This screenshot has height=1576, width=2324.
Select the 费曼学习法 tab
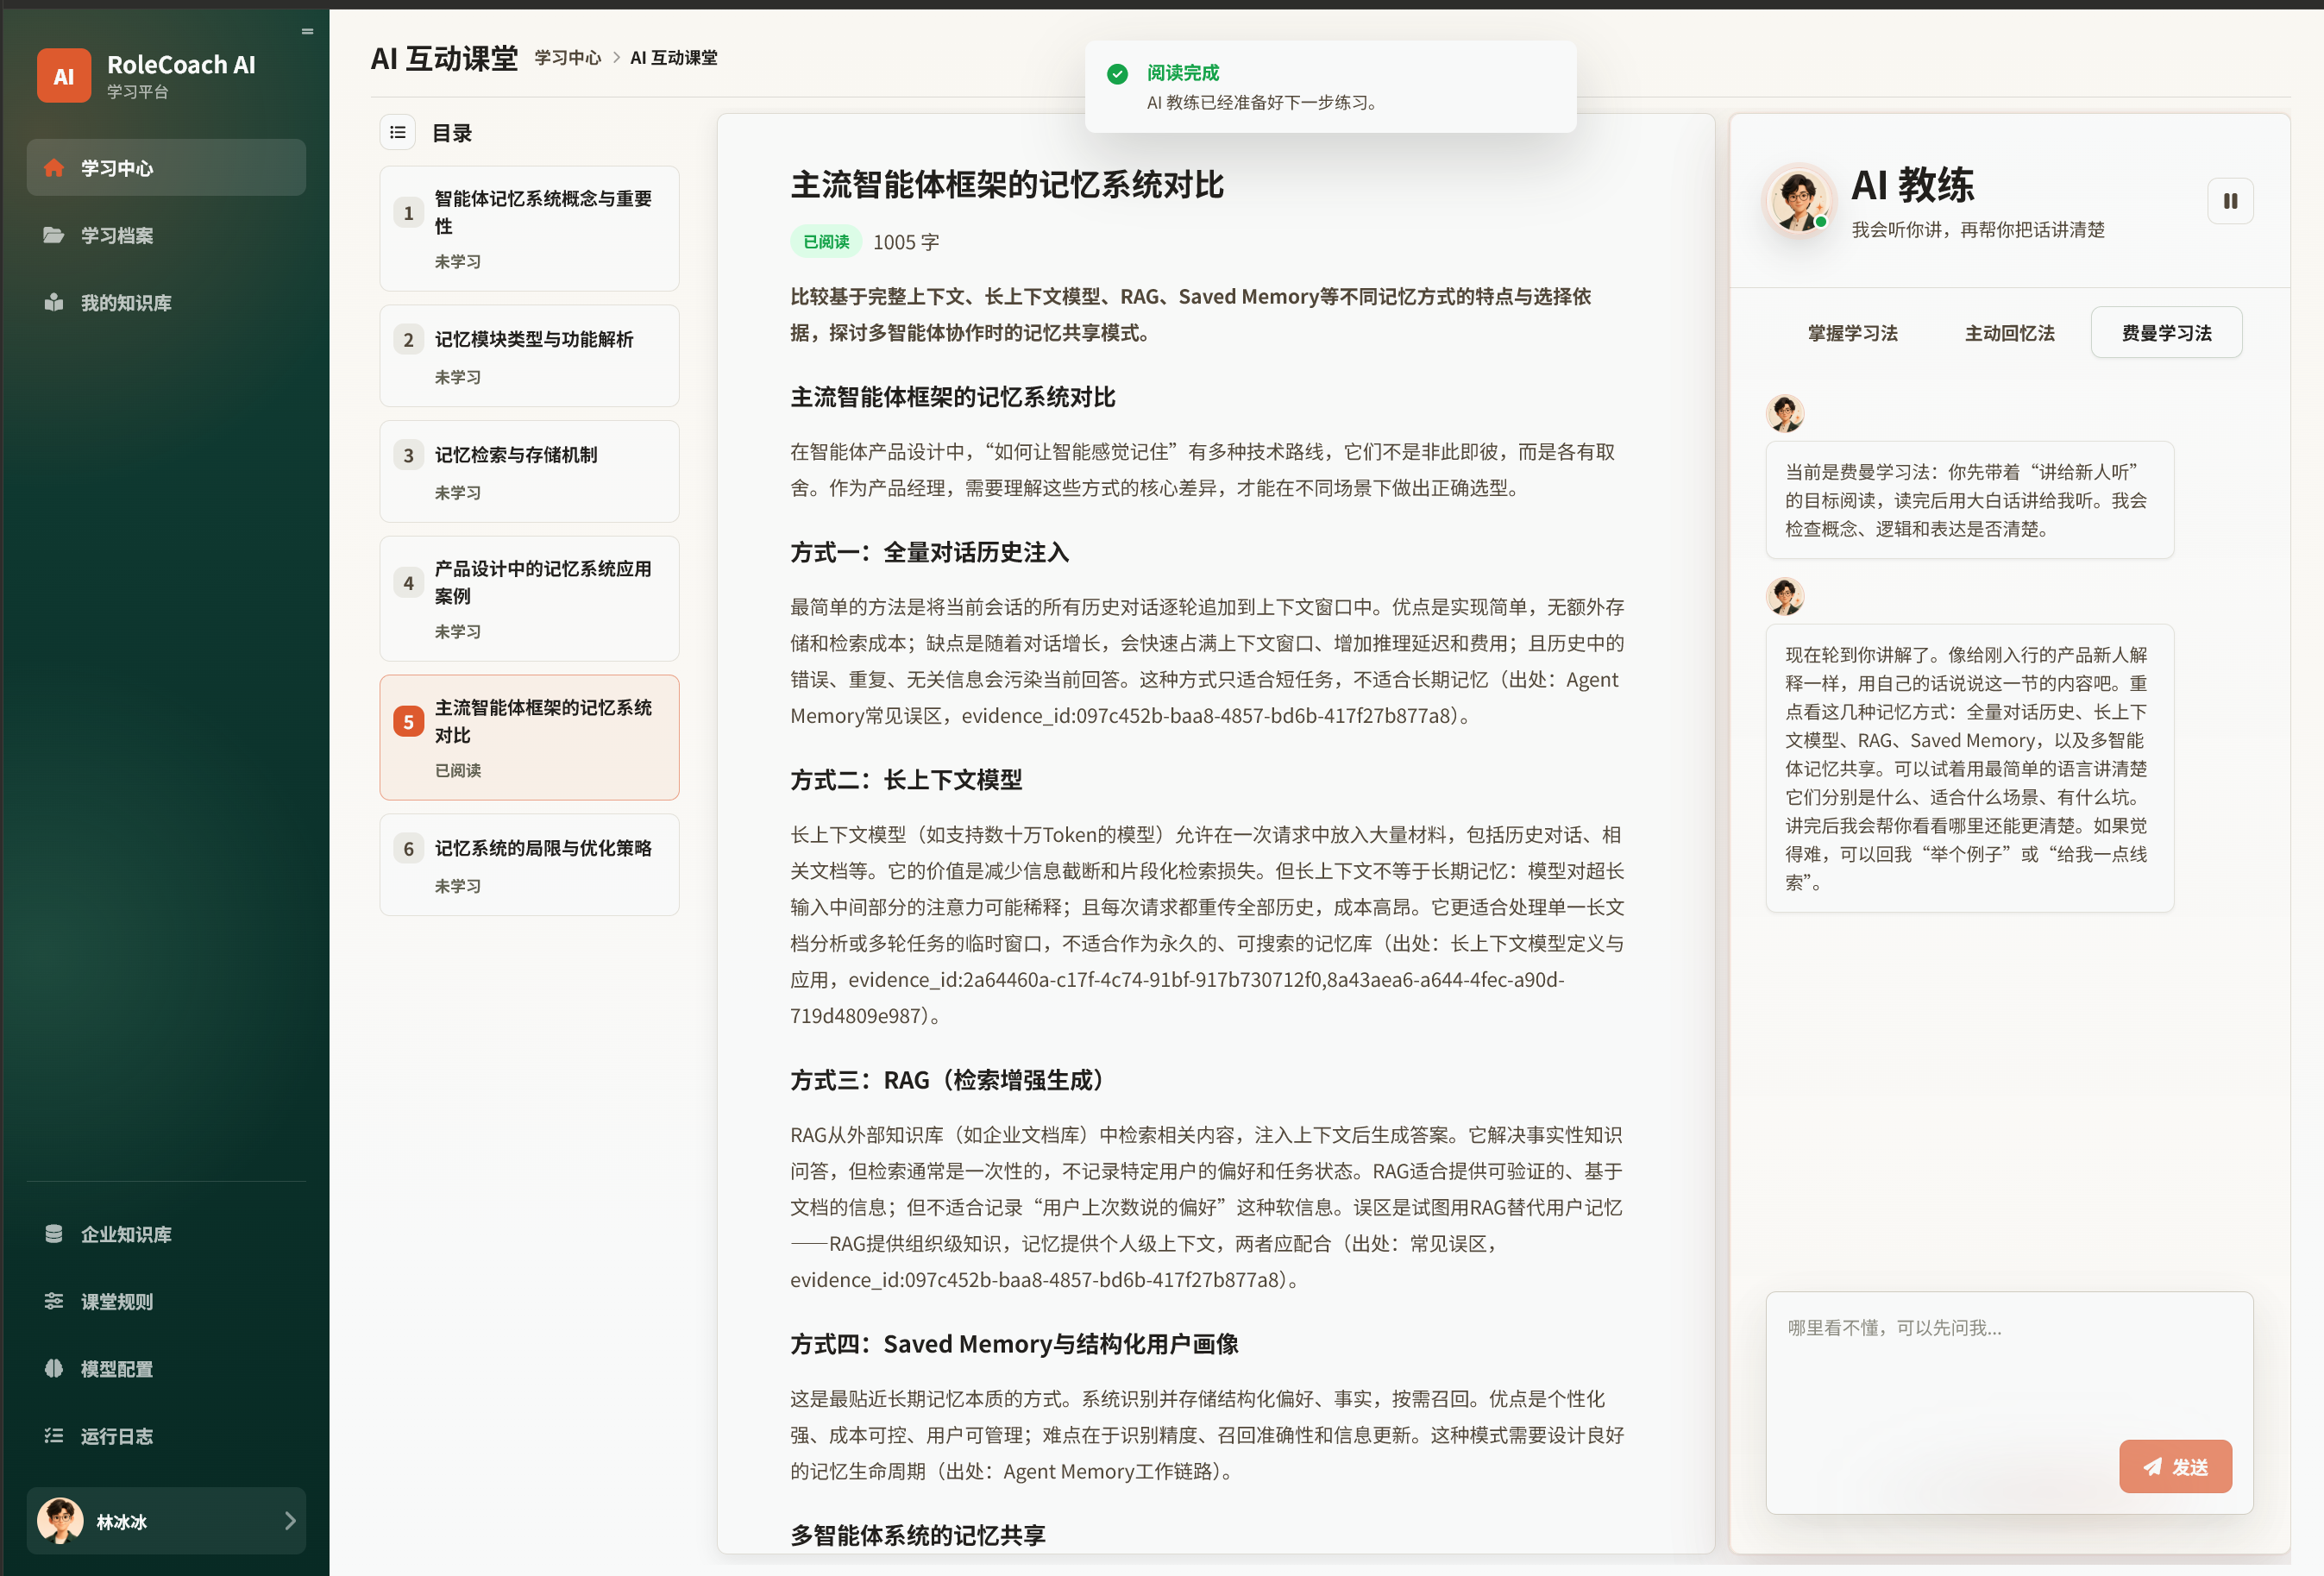[2166, 332]
